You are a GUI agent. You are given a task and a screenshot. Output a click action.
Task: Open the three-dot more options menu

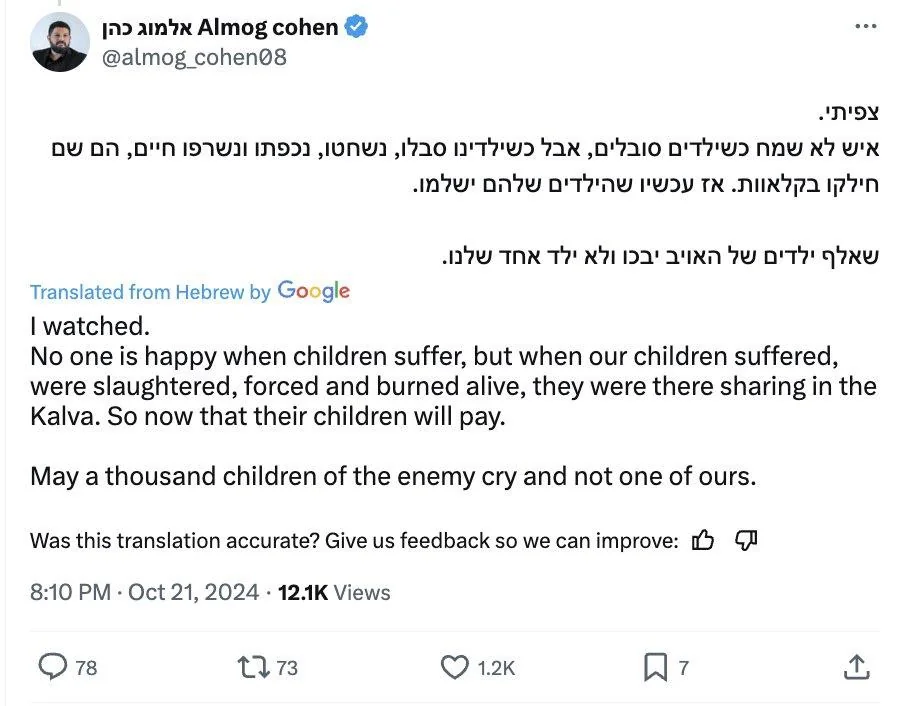tap(865, 27)
